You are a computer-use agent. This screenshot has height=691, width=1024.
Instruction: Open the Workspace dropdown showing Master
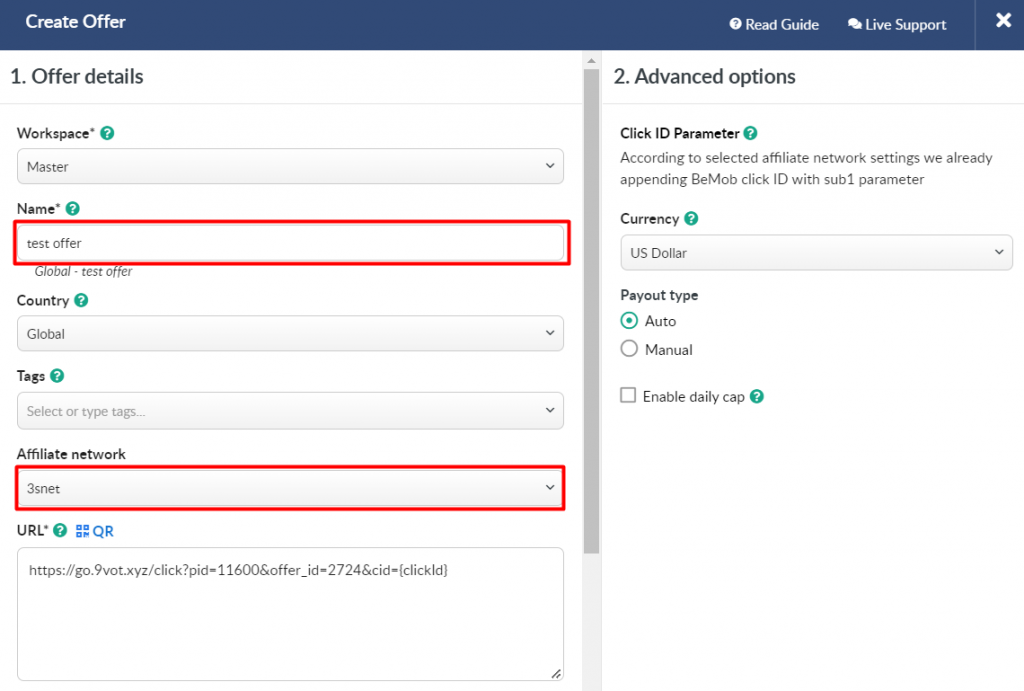[x=290, y=167]
